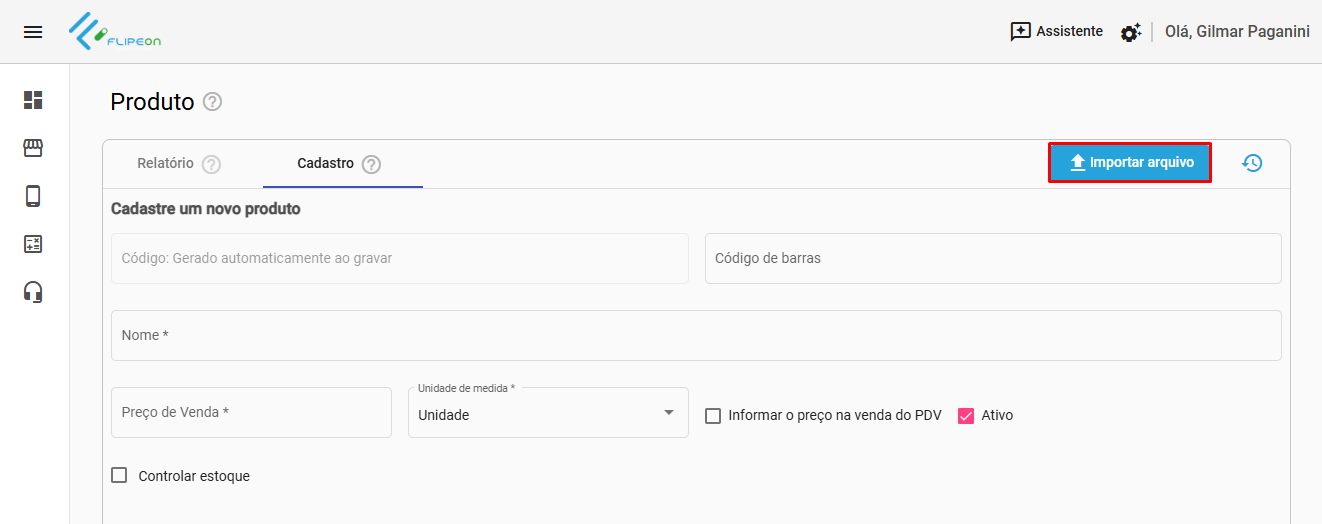
Task: Open the calculator icon in sidebar
Action: (x=33, y=244)
